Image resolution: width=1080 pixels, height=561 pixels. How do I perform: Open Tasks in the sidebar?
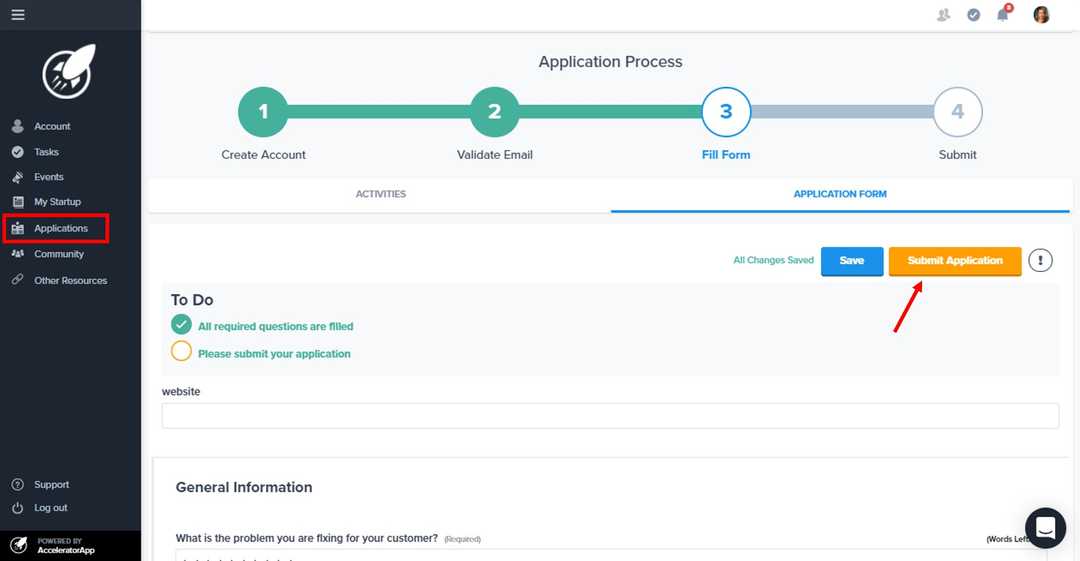[x=46, y=152]
